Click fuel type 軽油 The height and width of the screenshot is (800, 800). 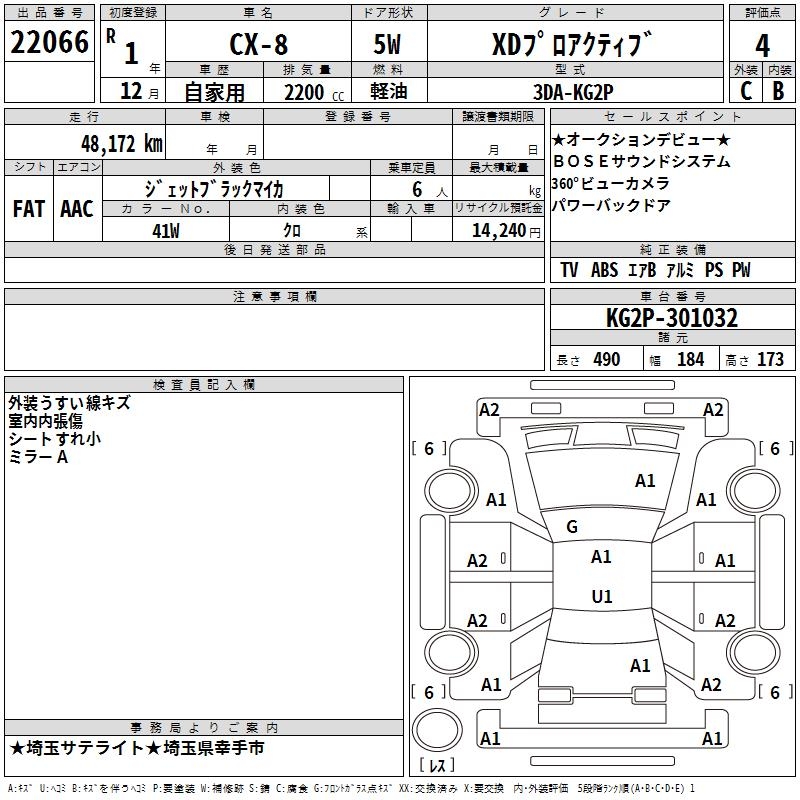tap(389, 91)
